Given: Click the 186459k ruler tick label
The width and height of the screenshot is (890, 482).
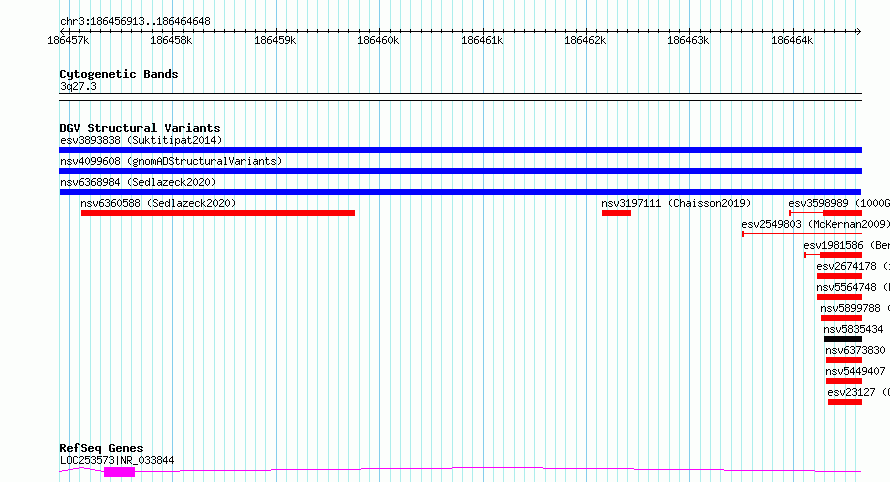Looking at the screenshot, I should pos(275,40).
